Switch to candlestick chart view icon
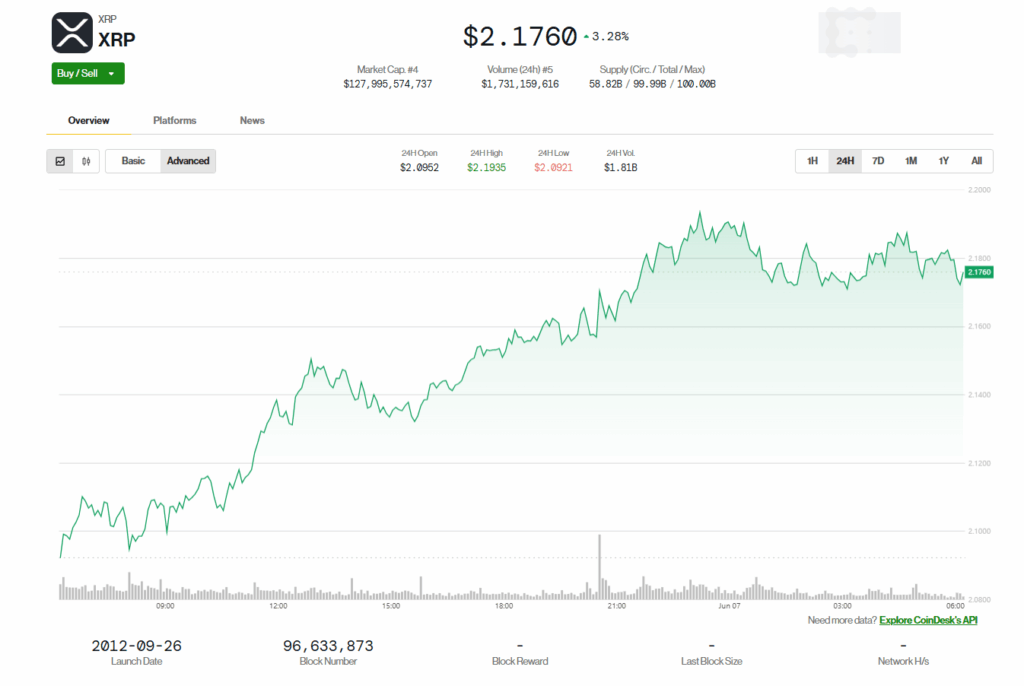Image resolution: width=1024 pixels, height=686 pixels. tap(86, 161)
